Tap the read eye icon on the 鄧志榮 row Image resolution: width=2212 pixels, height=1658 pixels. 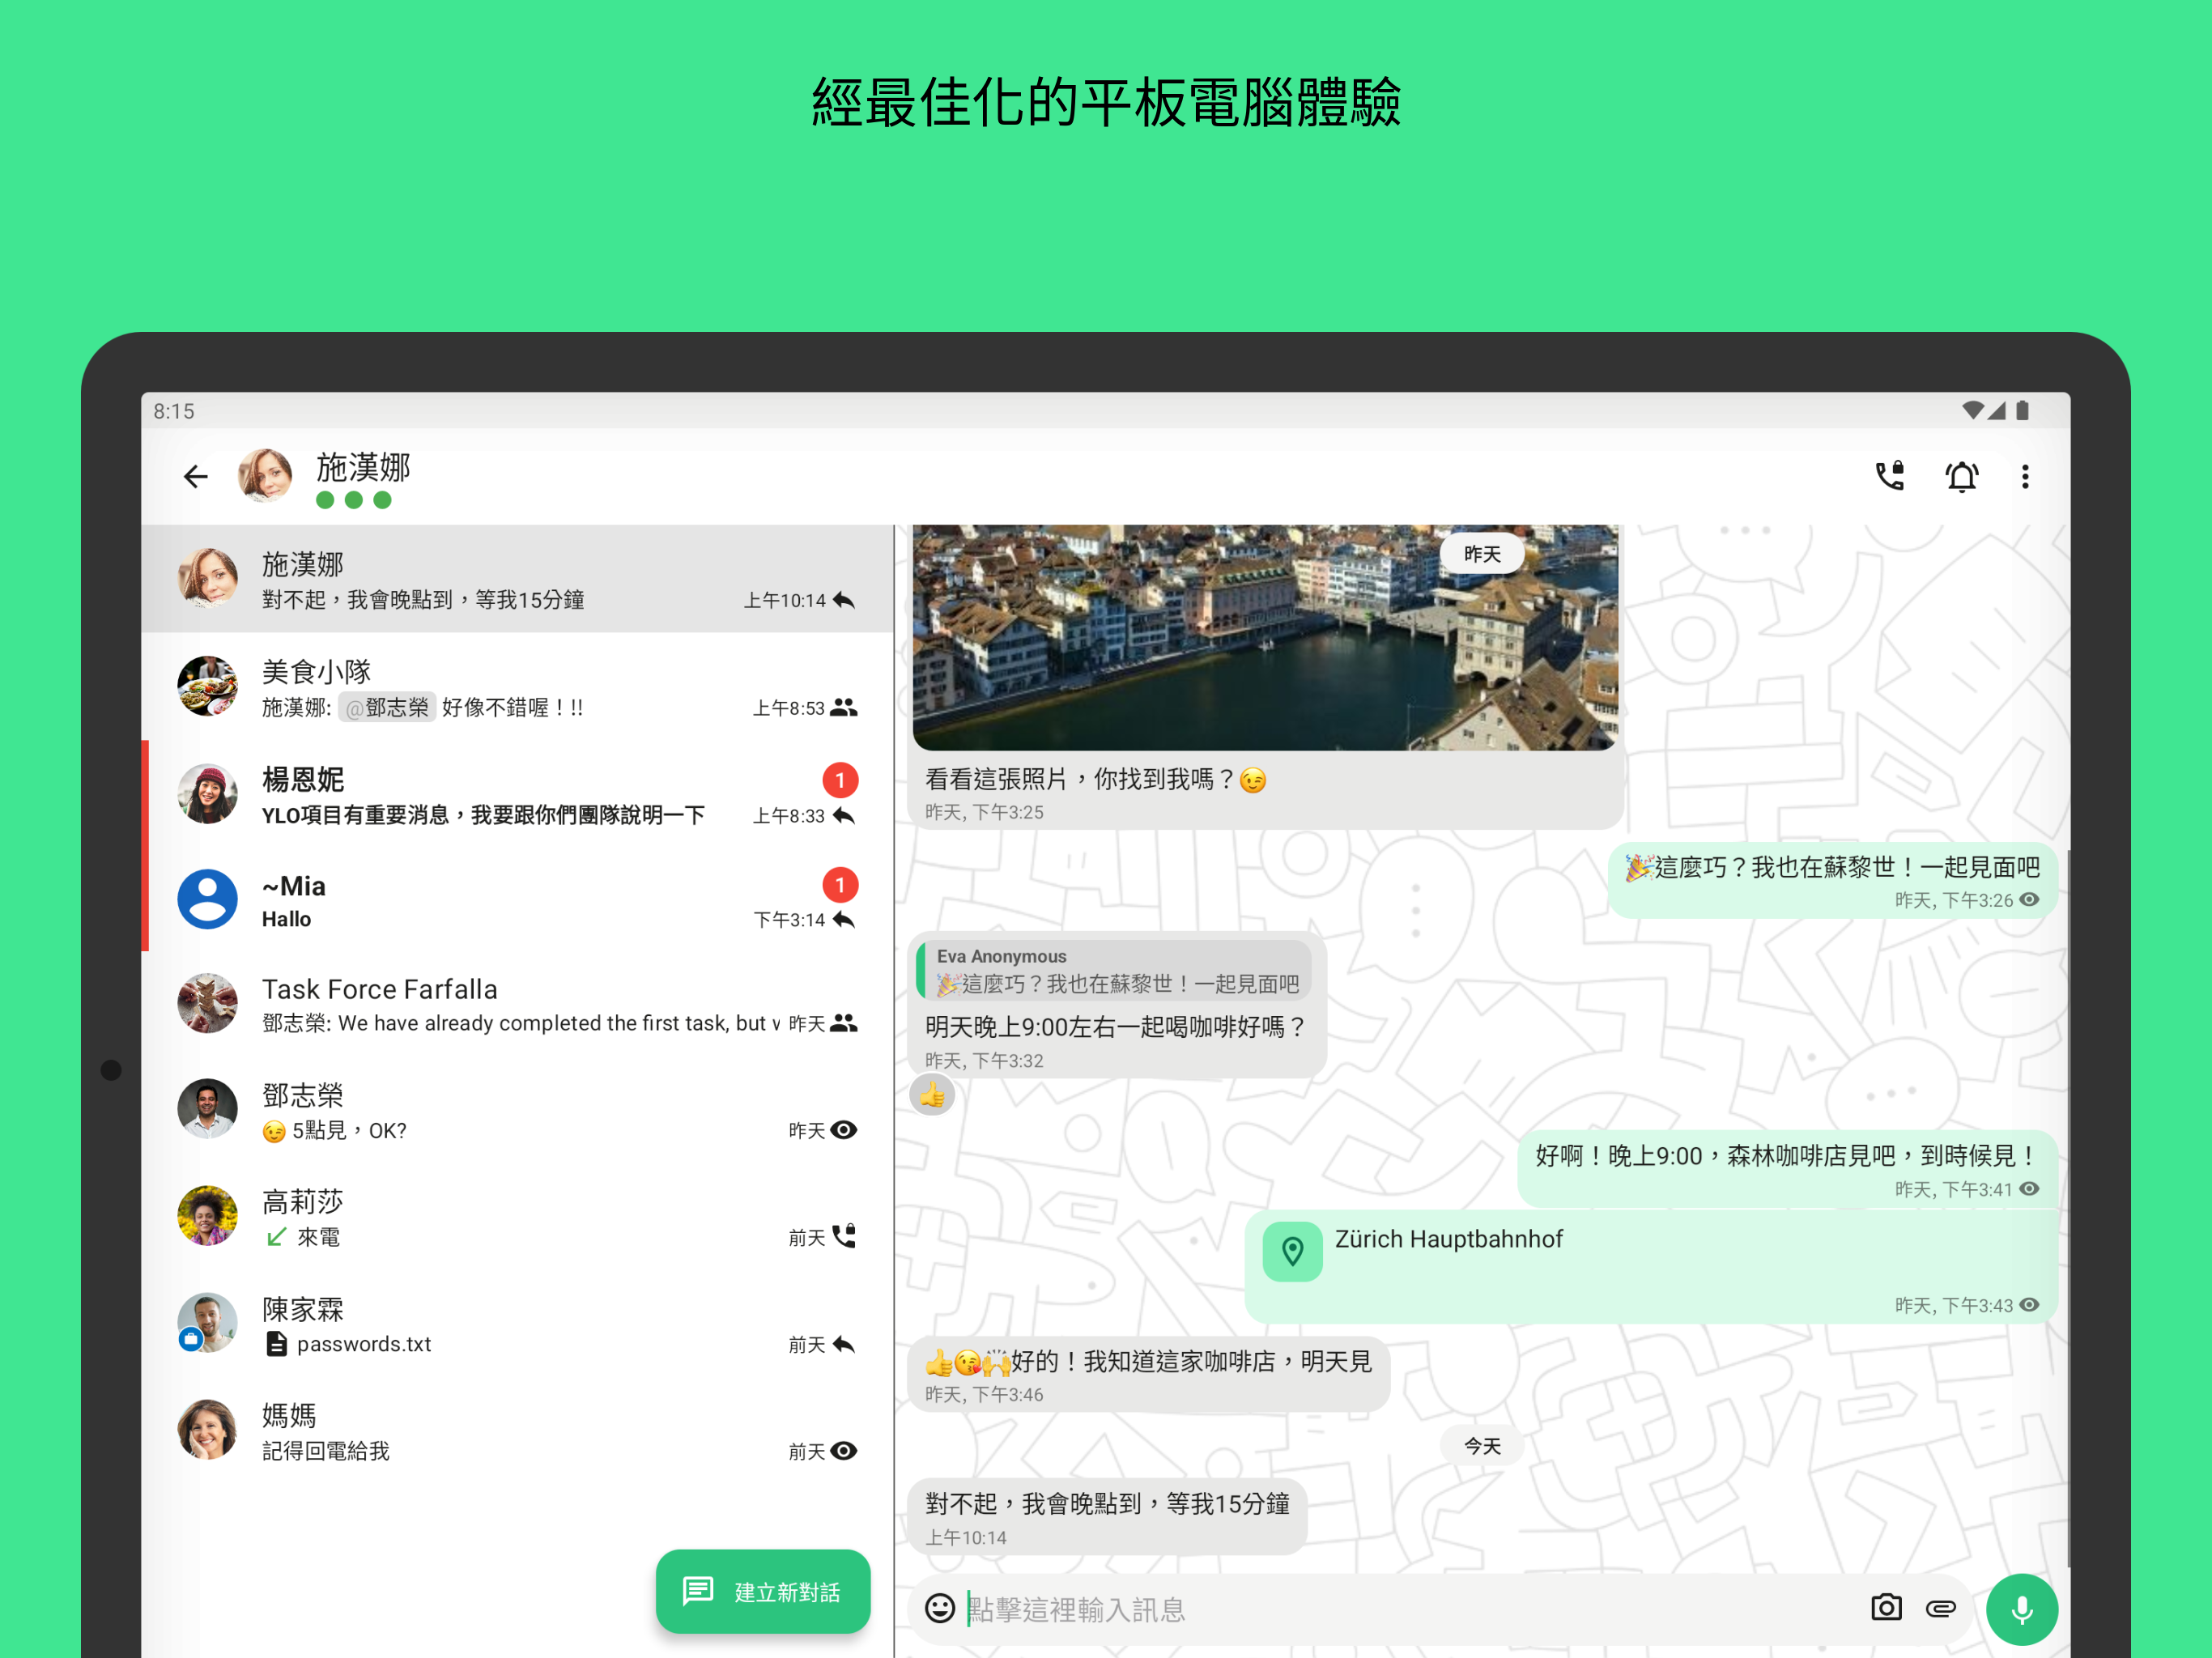pyautogui.click(x=844, y=1130)
